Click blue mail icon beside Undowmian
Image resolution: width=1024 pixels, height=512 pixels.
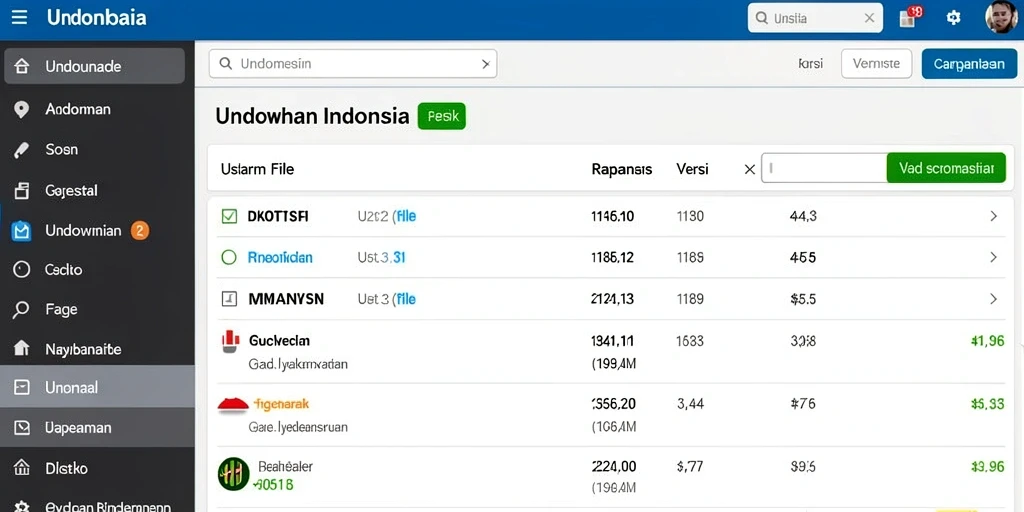22,231
